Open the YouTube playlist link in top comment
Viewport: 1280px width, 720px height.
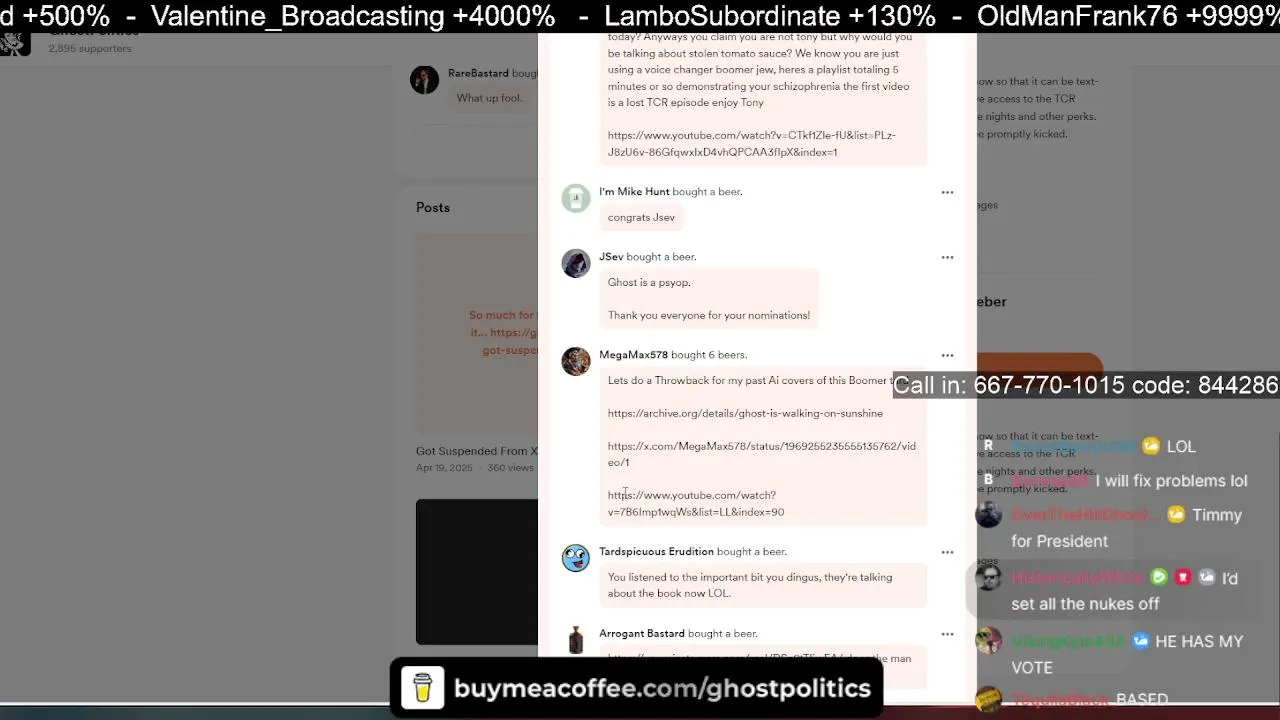[x=751, y=144]
